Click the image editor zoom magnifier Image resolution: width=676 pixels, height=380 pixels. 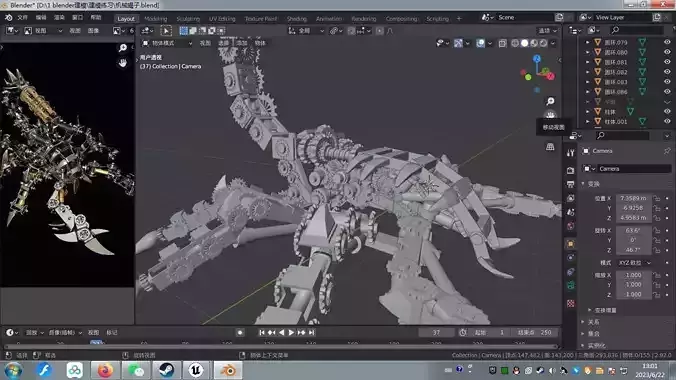point(123,48)
